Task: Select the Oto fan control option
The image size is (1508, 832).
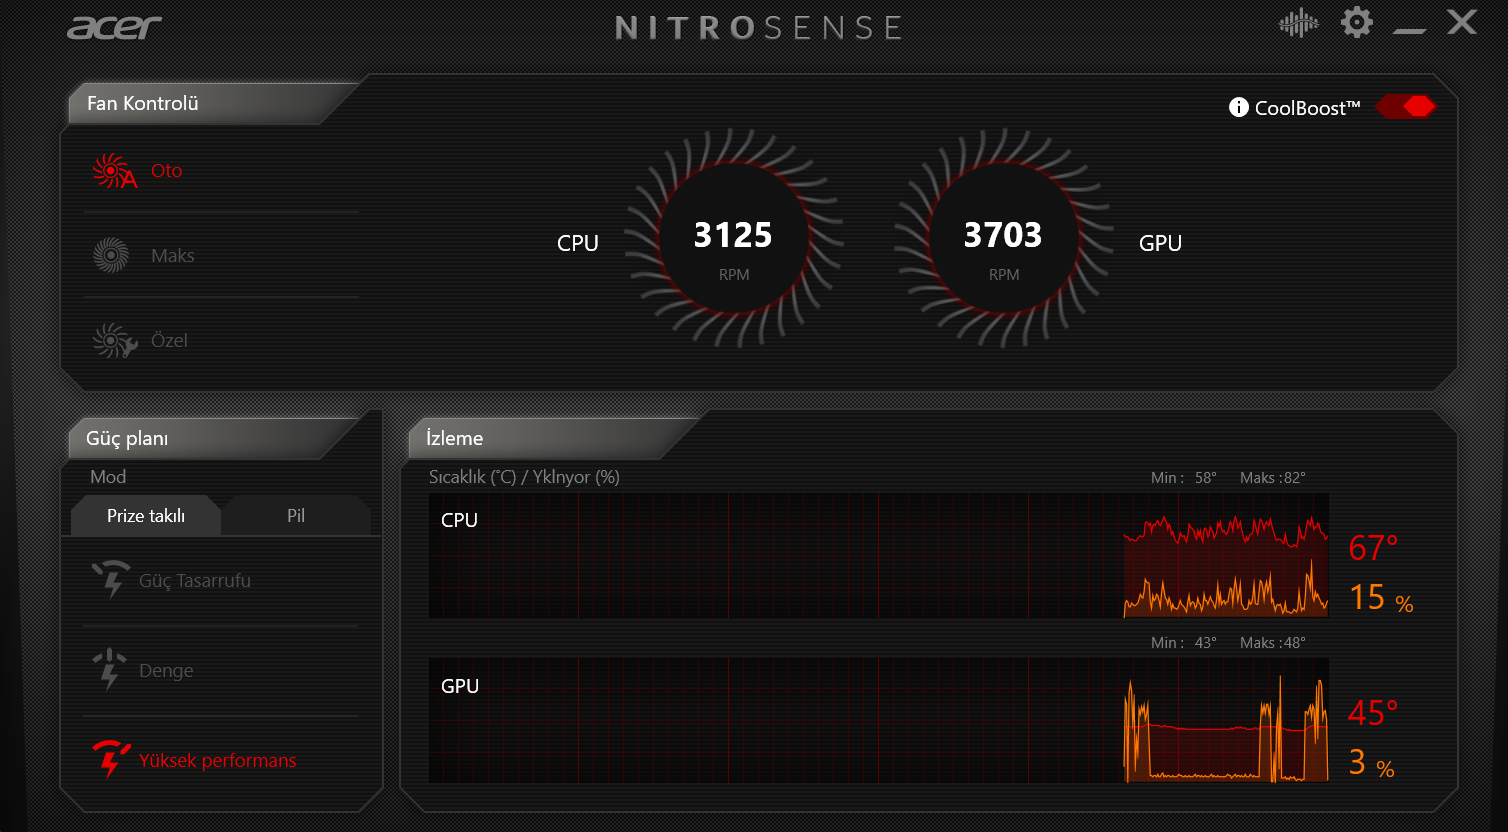Action: coord(220,171)
